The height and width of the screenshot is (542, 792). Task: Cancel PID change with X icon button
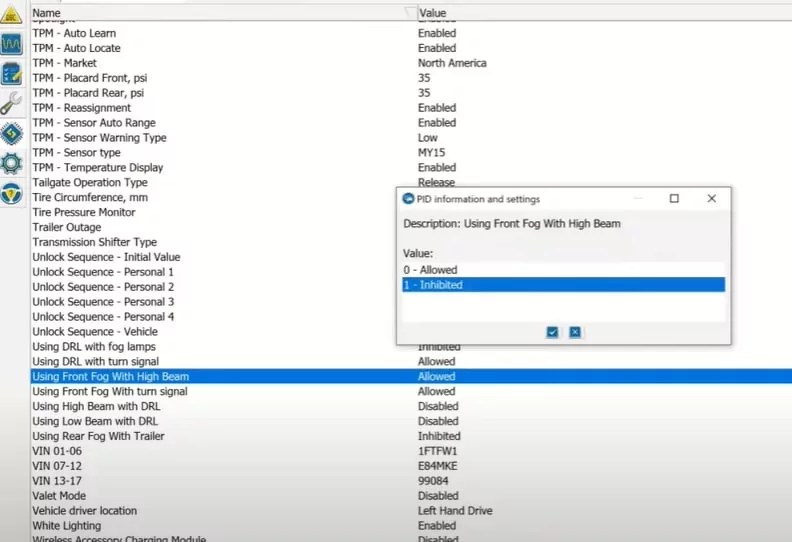[x=575, y=332]
